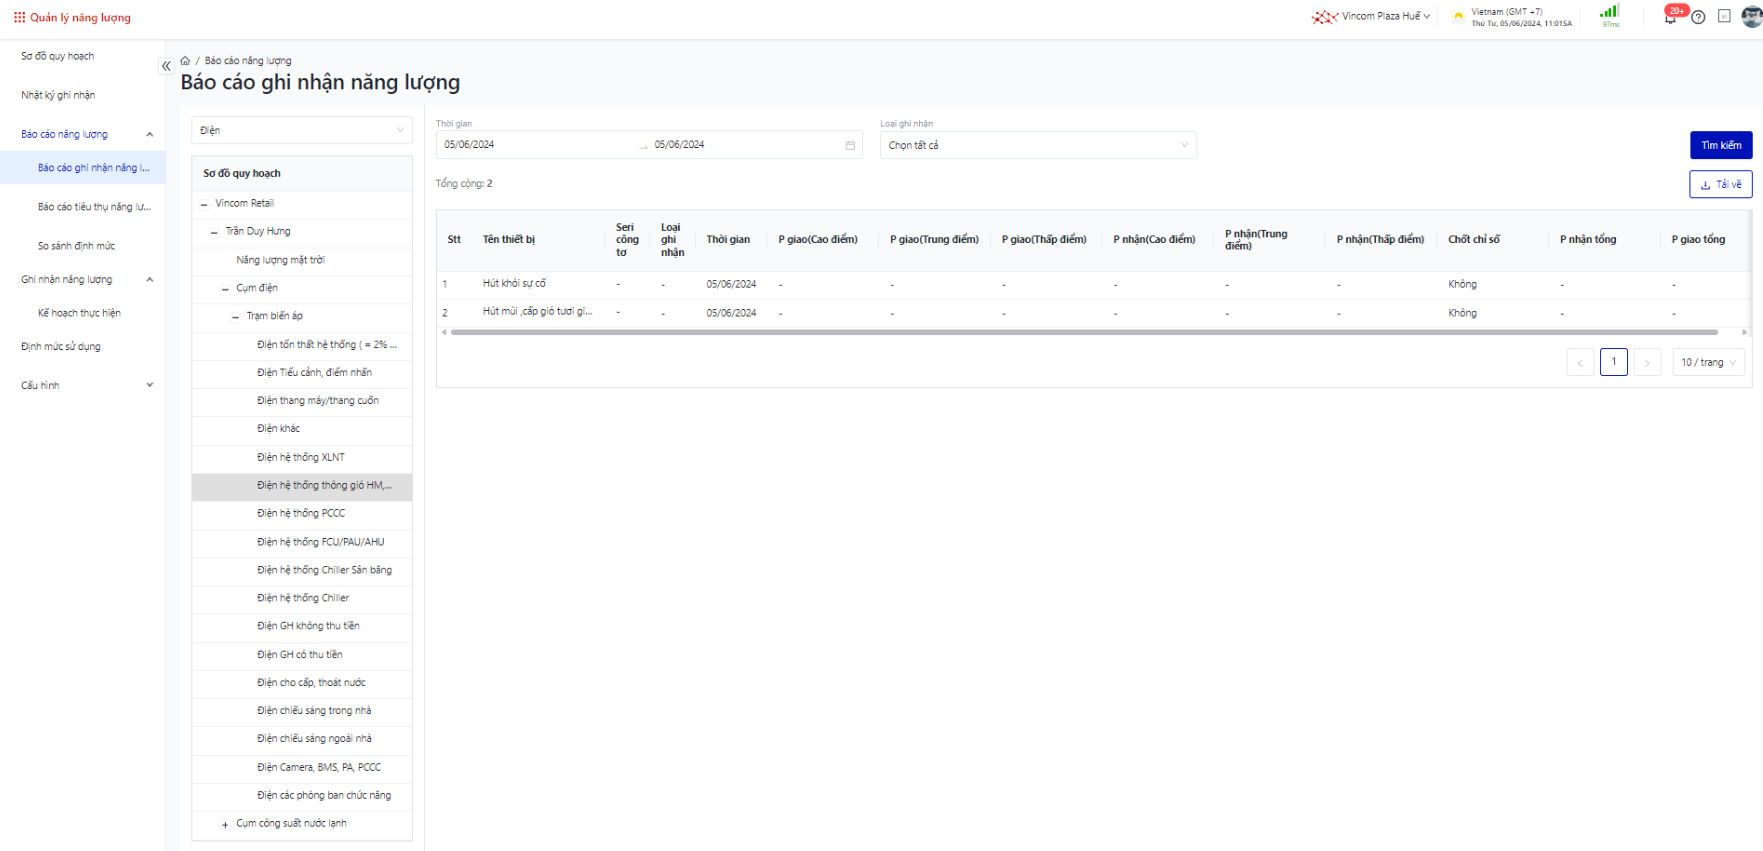
Task: Click the network signal strength indicator
Action: 1610,13
